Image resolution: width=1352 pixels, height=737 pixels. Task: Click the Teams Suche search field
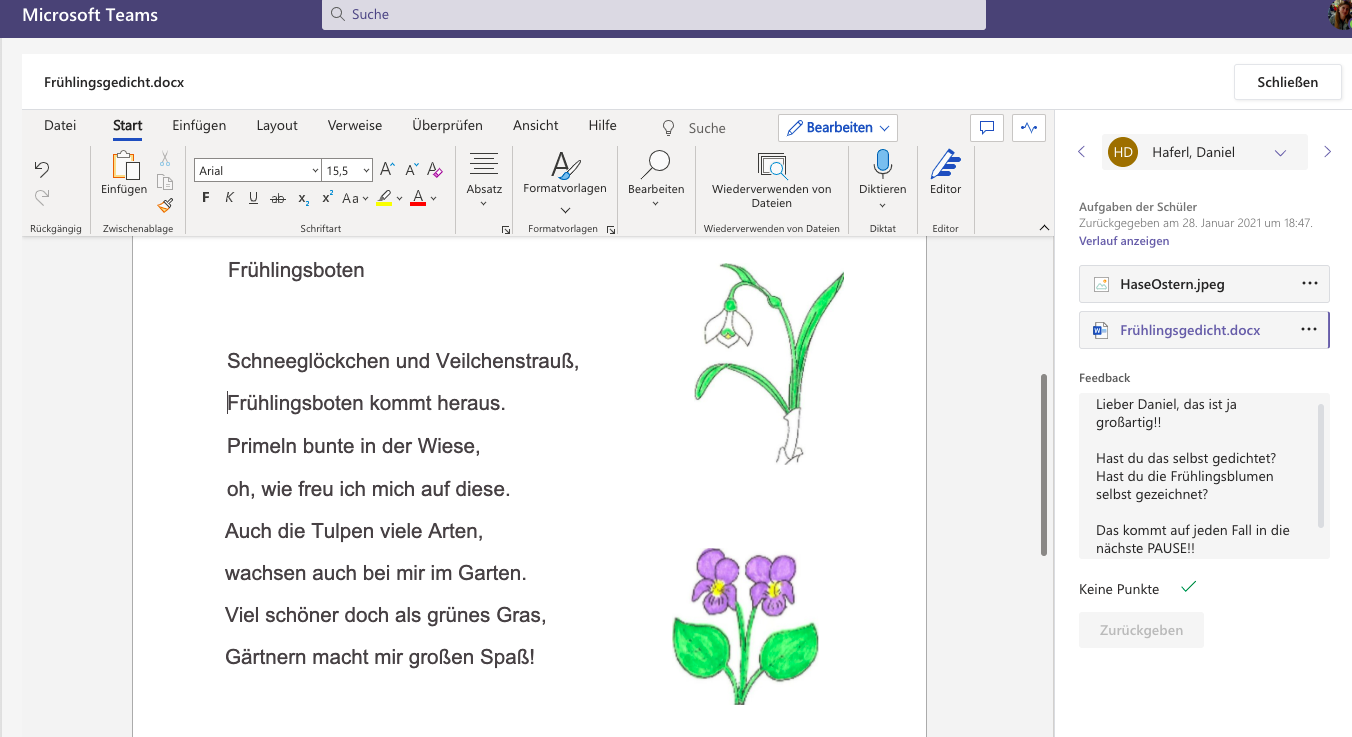click(x=653, y=15)
